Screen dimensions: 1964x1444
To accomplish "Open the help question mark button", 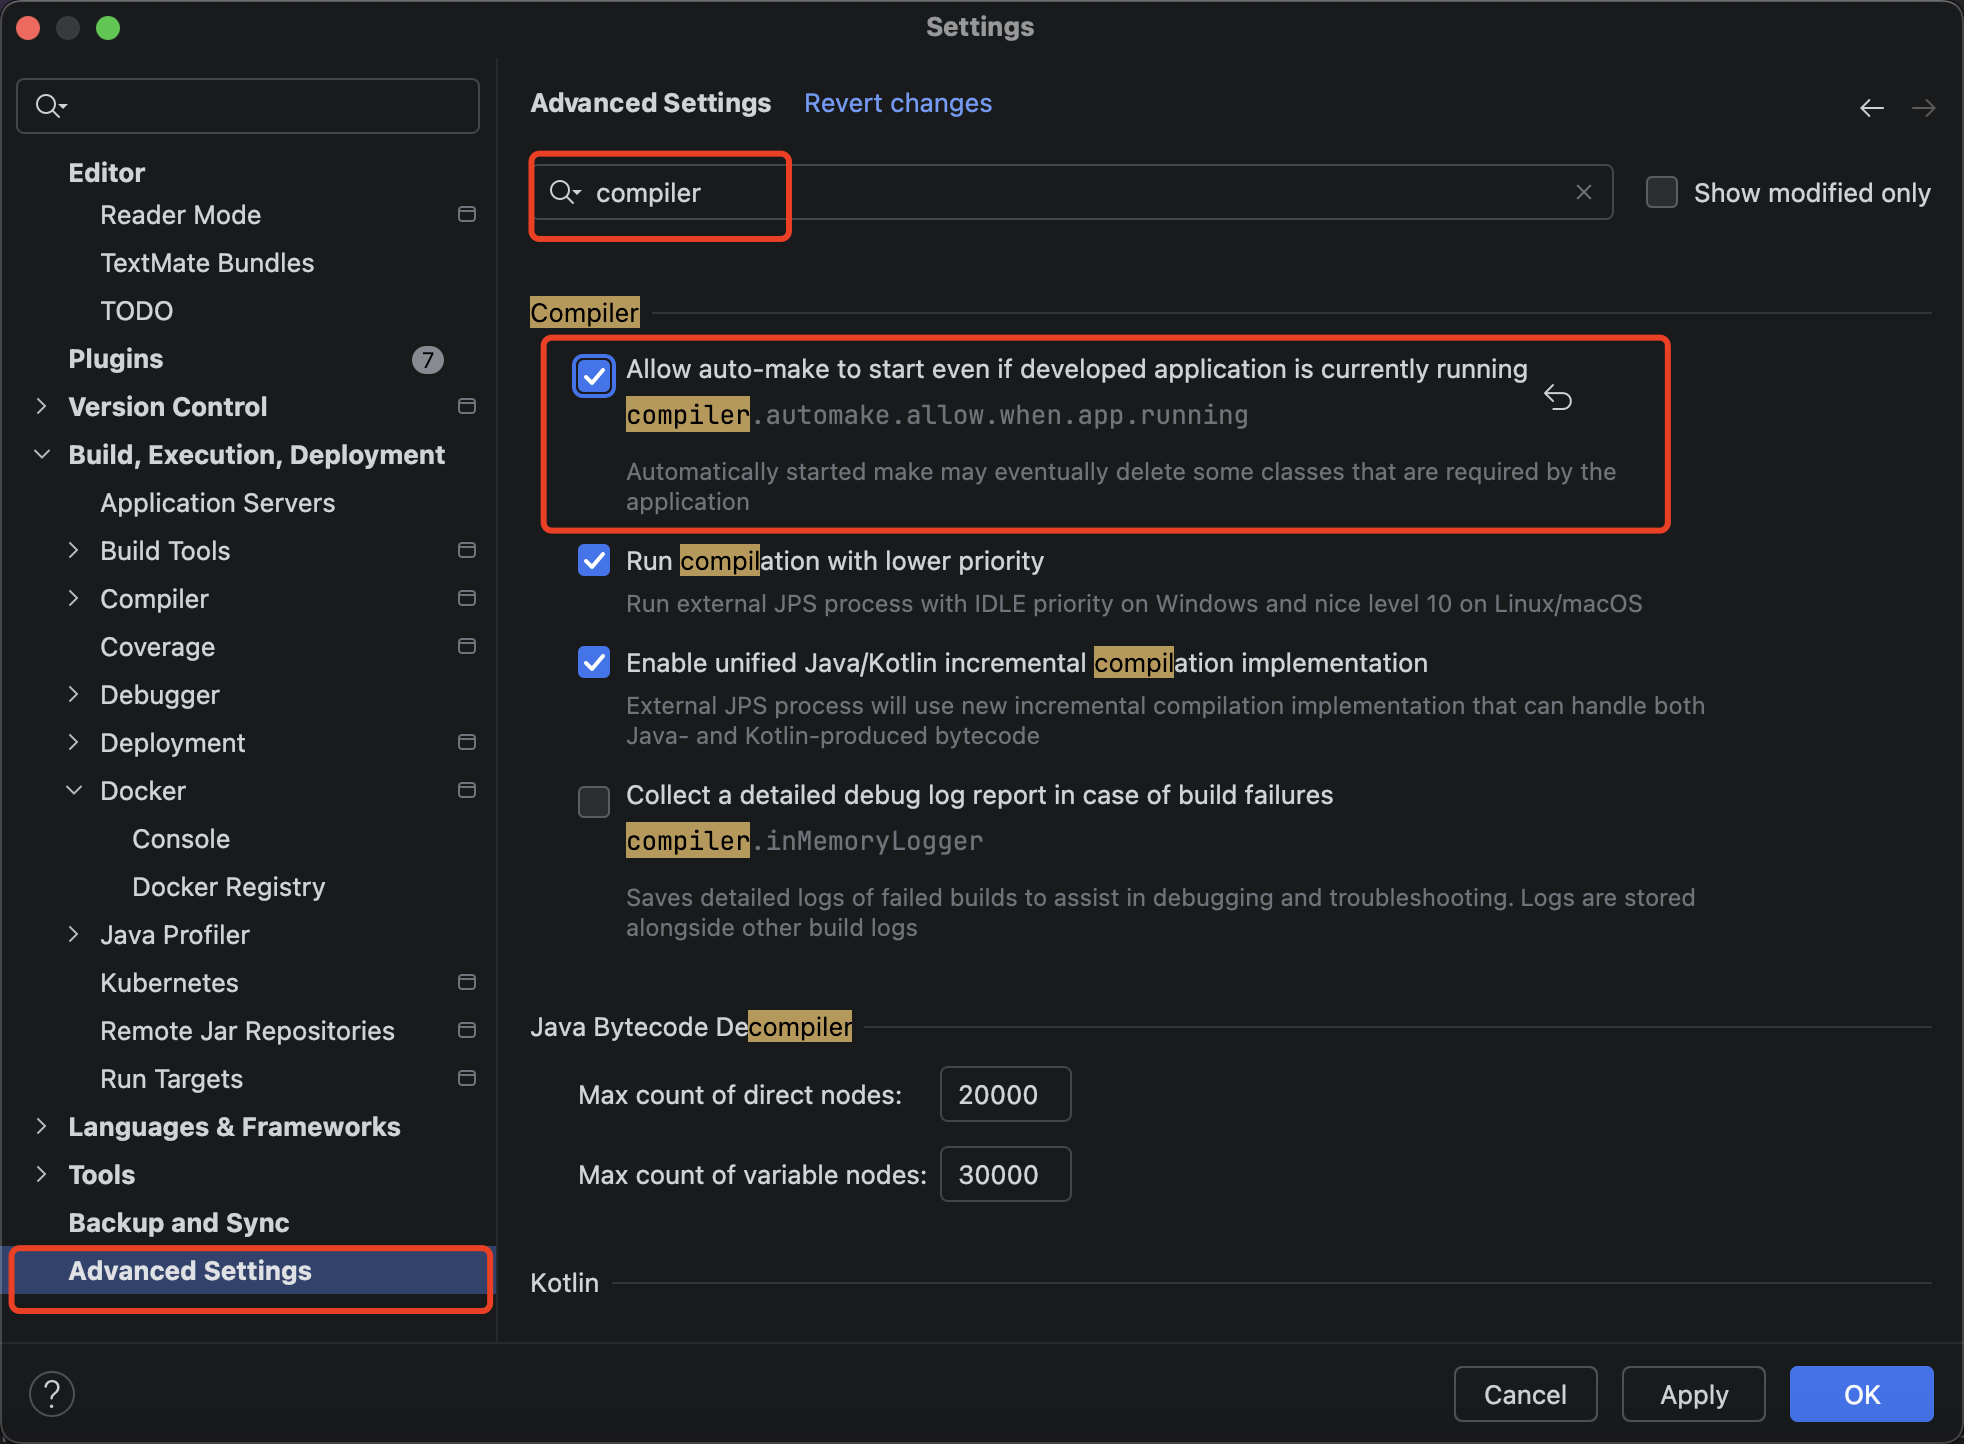I will click(52, 1394).
